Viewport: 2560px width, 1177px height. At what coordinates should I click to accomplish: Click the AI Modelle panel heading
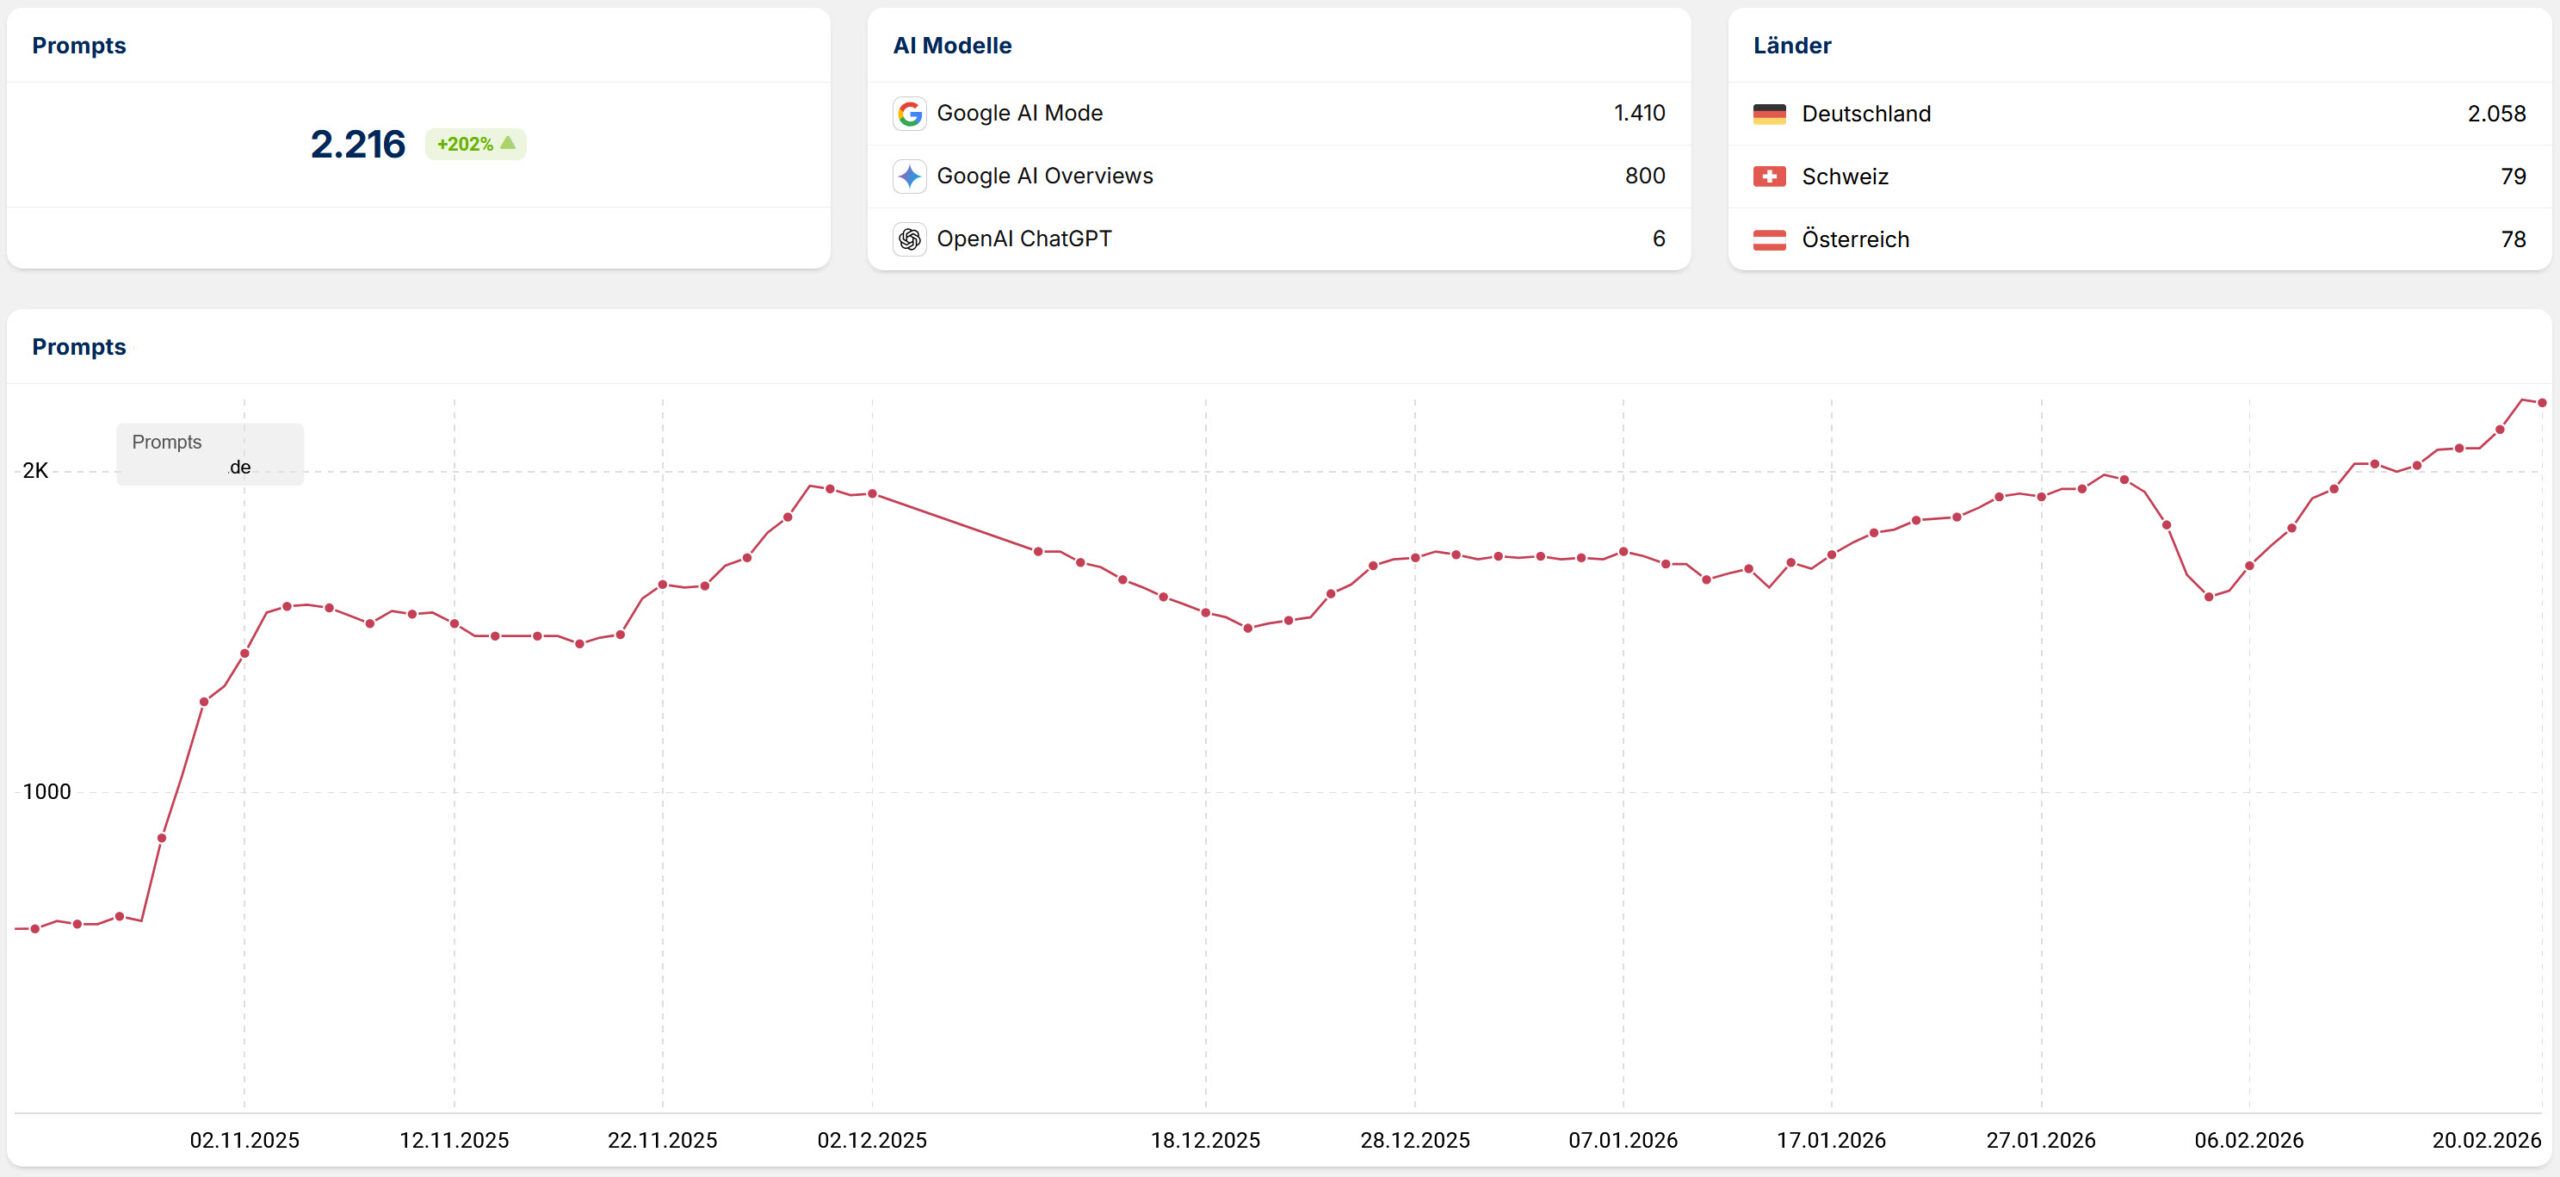tap(951, 46)
